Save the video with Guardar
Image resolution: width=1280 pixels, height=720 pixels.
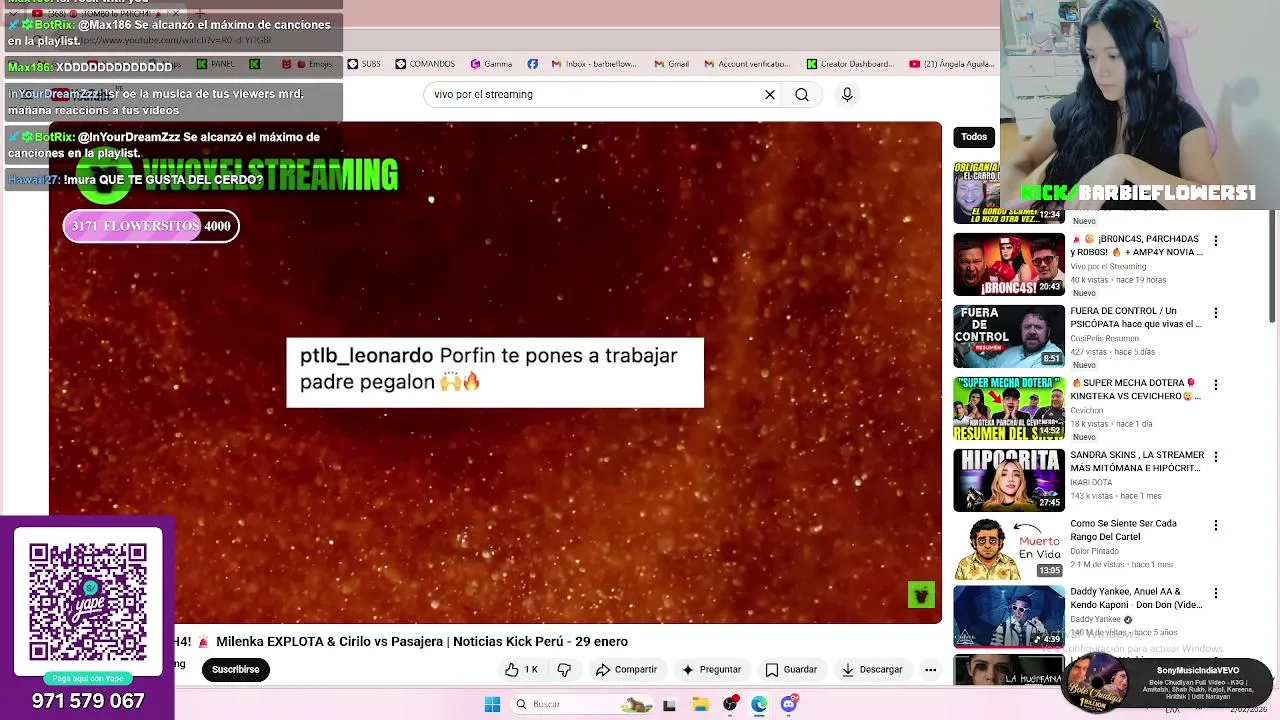pos(791,670)
